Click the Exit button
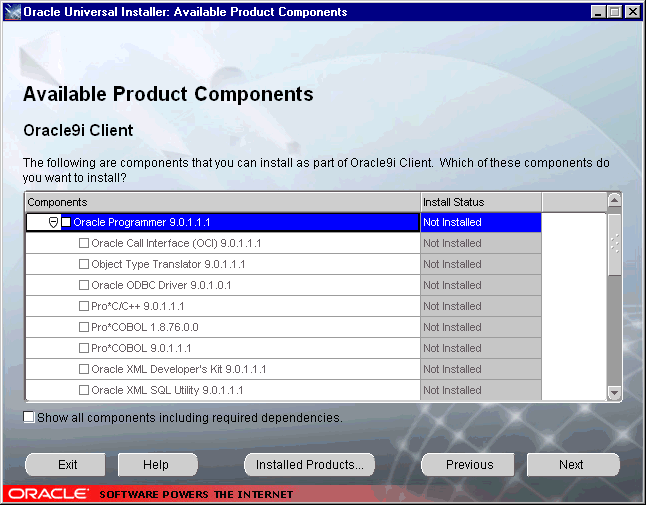The width and height of the screenshot is (646, 505). (66, 465)
